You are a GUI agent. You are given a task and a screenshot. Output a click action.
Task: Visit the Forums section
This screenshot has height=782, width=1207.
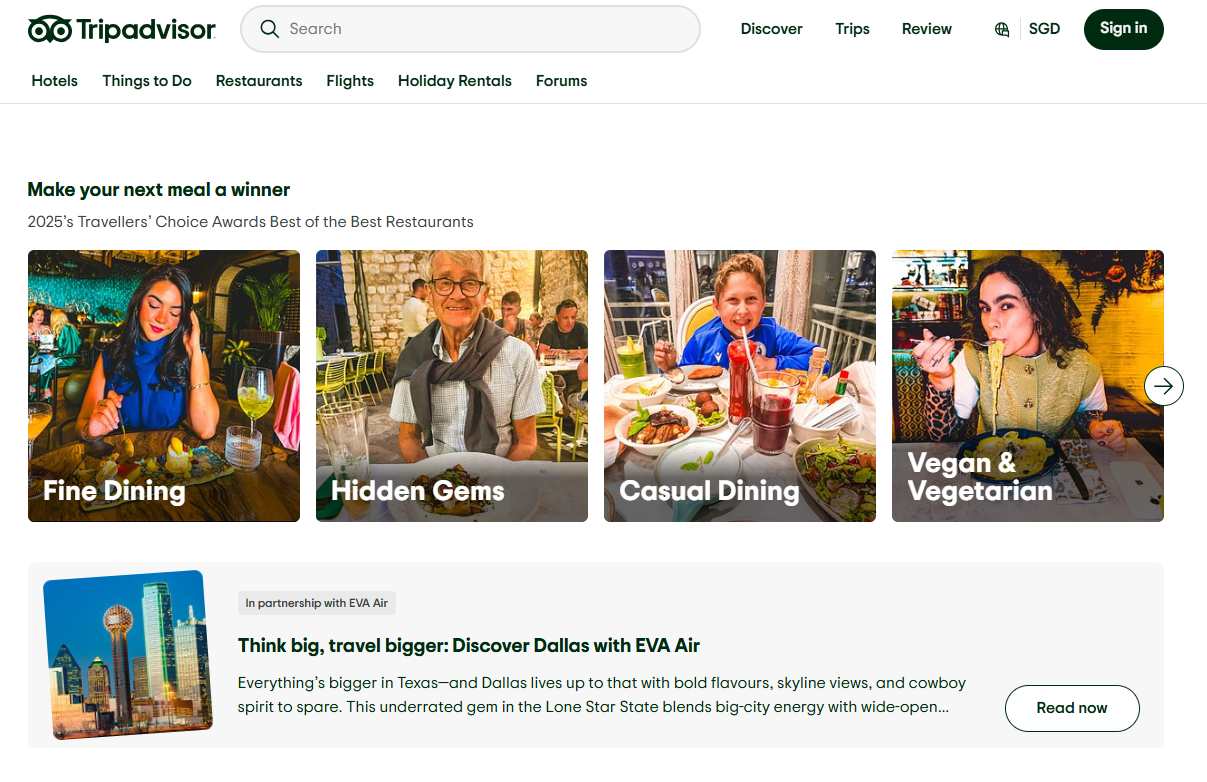(x=561, y=81)
